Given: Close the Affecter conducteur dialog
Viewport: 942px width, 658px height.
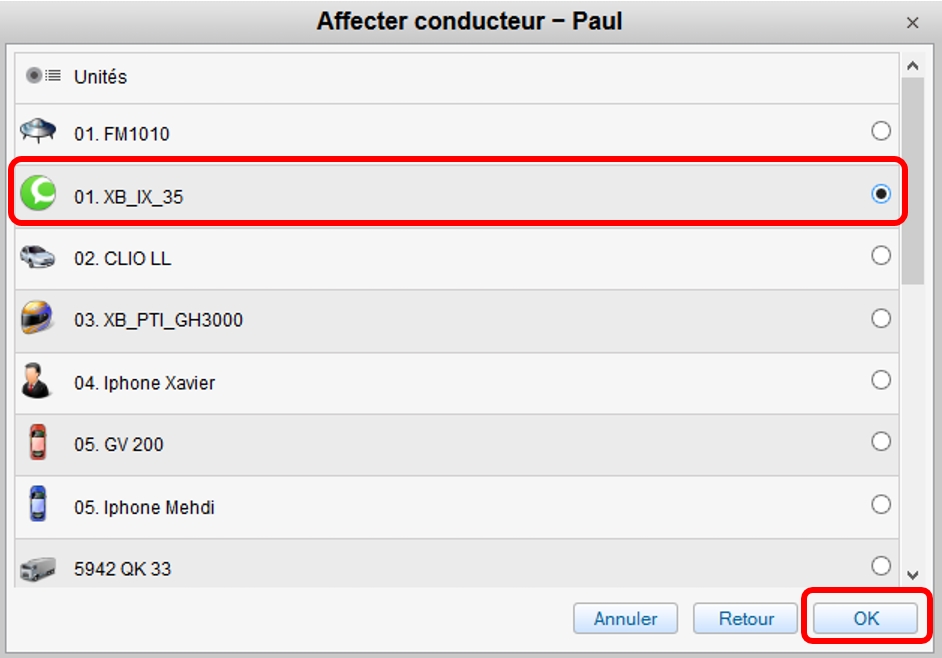Looking at the screenshot, I should (x=913, y=23).
